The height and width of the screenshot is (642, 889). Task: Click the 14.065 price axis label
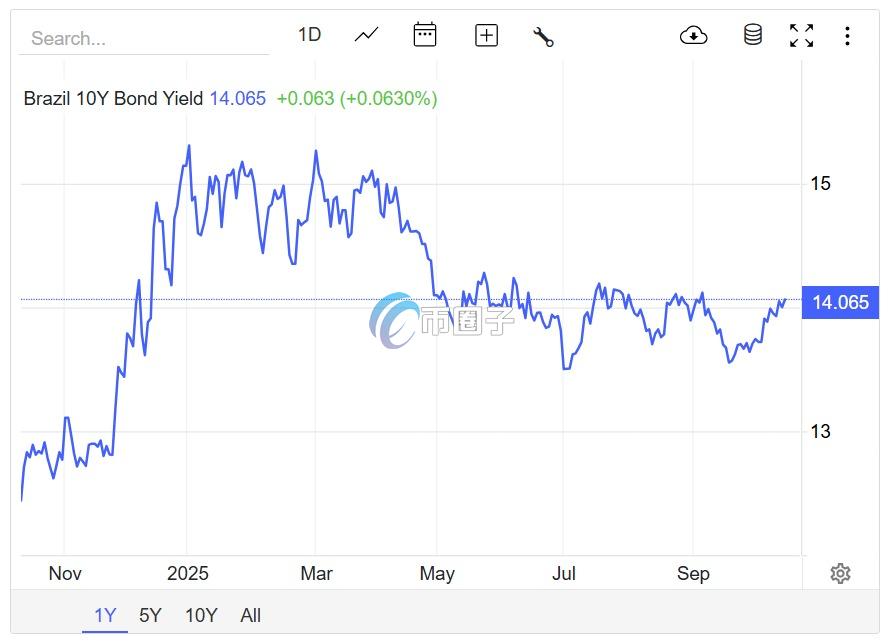[x=840, y=302]
